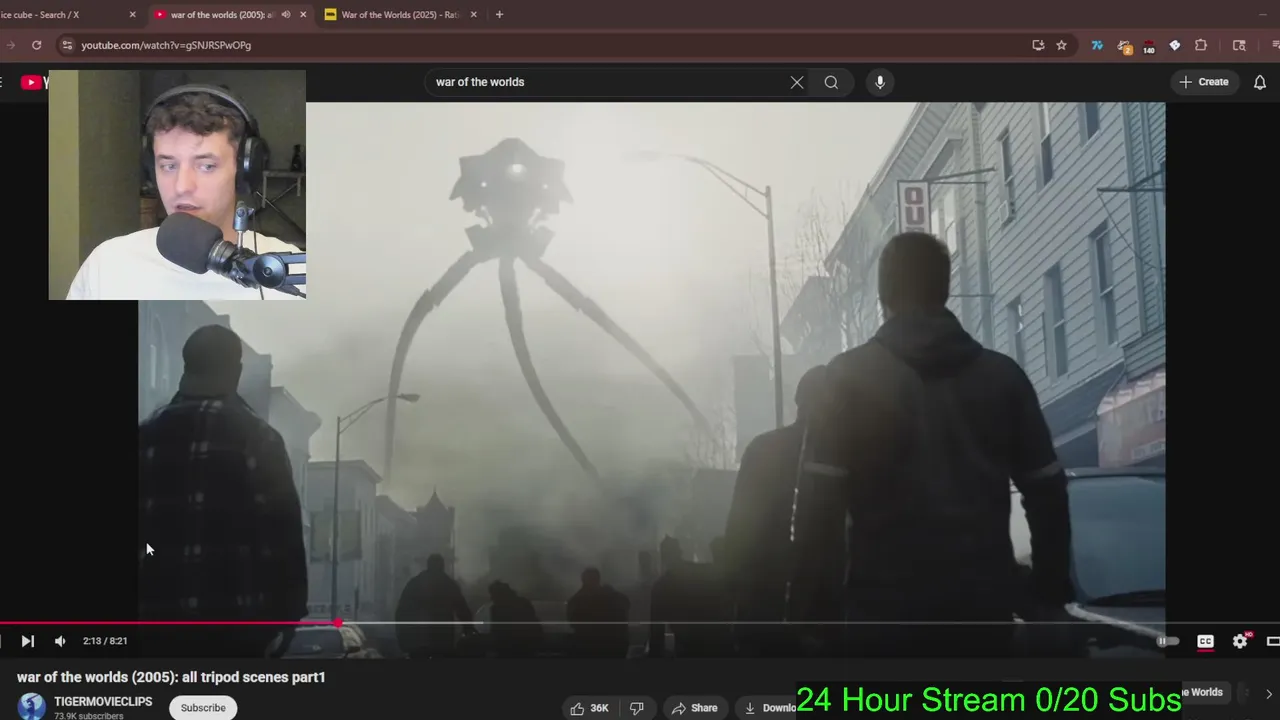This screenshot has height=720, width=1280.
Task: Click the video title text
Action: coord(171,677)
